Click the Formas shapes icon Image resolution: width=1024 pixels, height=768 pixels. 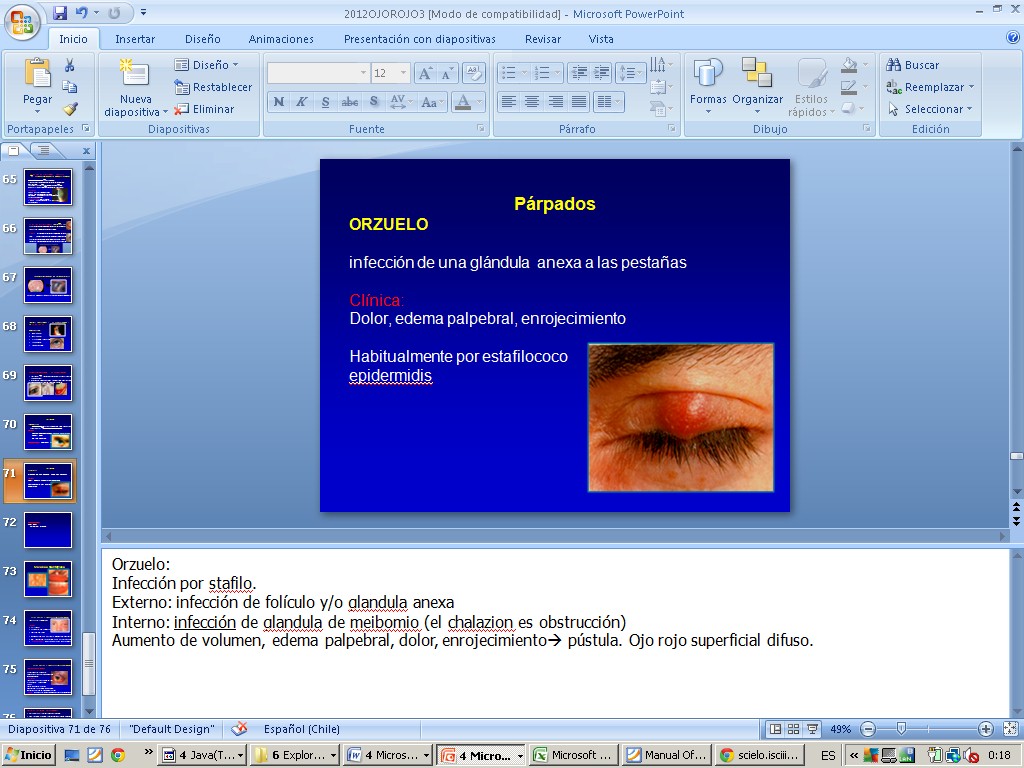(x=708, y=74)
